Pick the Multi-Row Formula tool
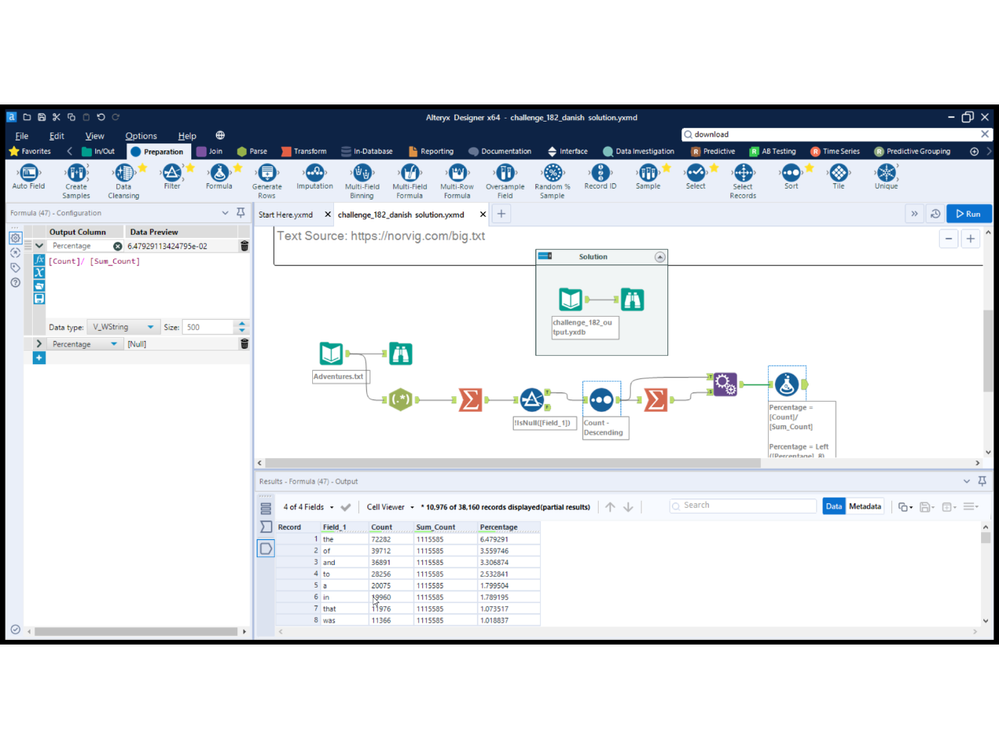The width and height of the screenshot is (999, 749). coord(457,182)
